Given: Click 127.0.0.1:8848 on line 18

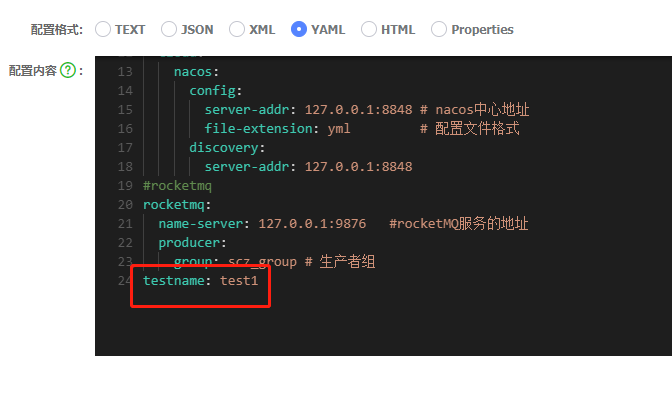Looking at the screenshot, I should pyautogui.click(x=358, y=167).
